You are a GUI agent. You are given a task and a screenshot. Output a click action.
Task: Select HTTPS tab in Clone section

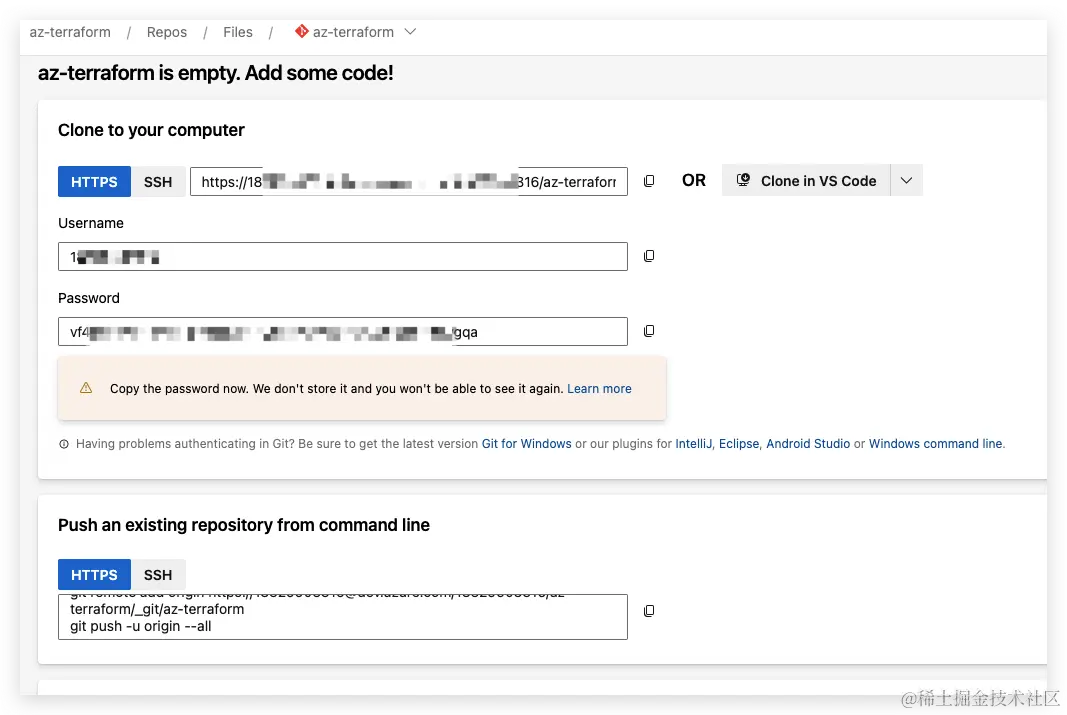coord(94,182)
